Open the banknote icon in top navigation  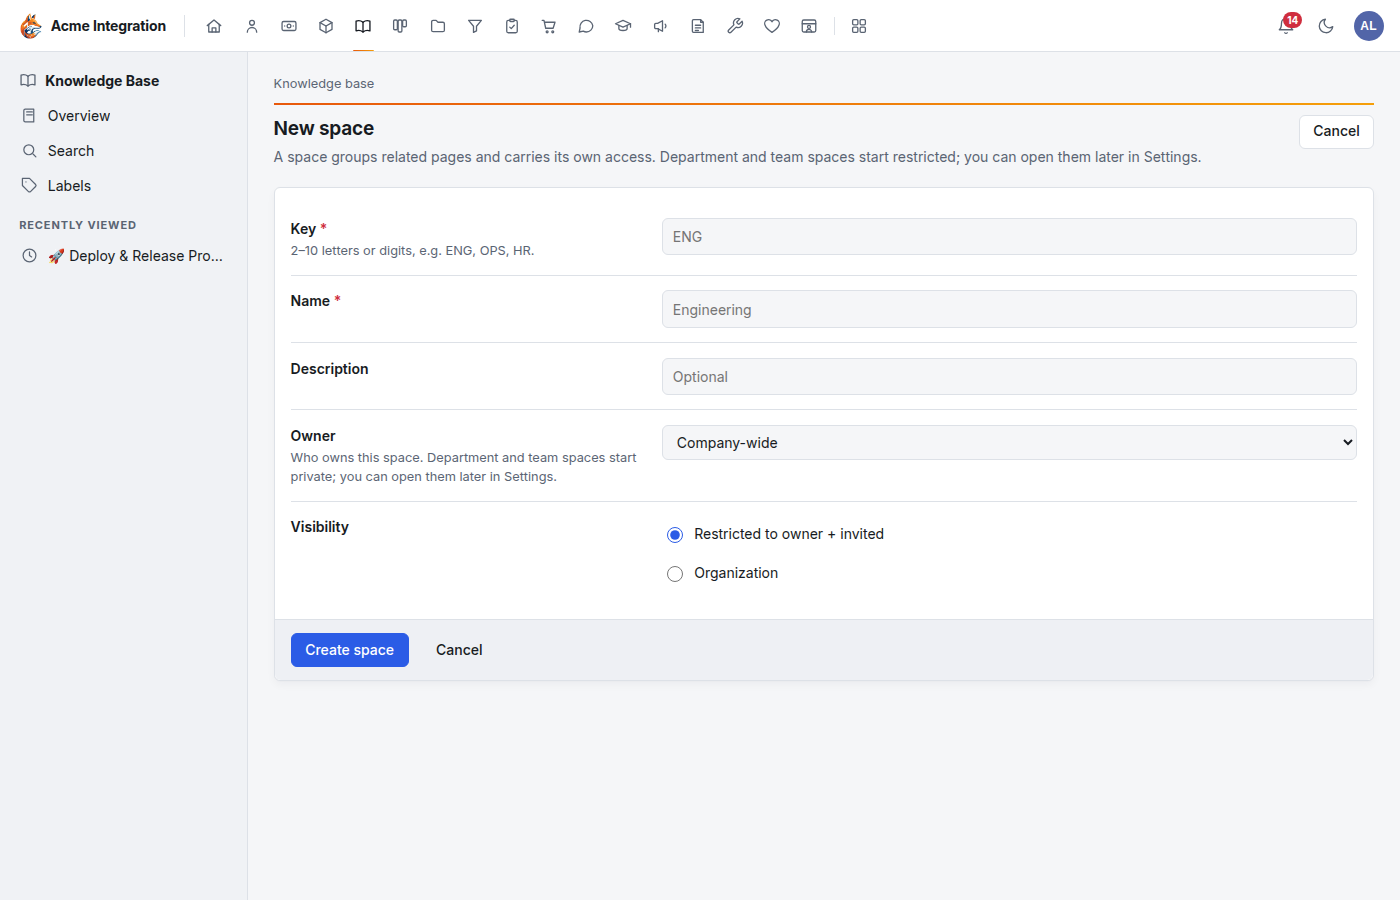click(289, 26)
